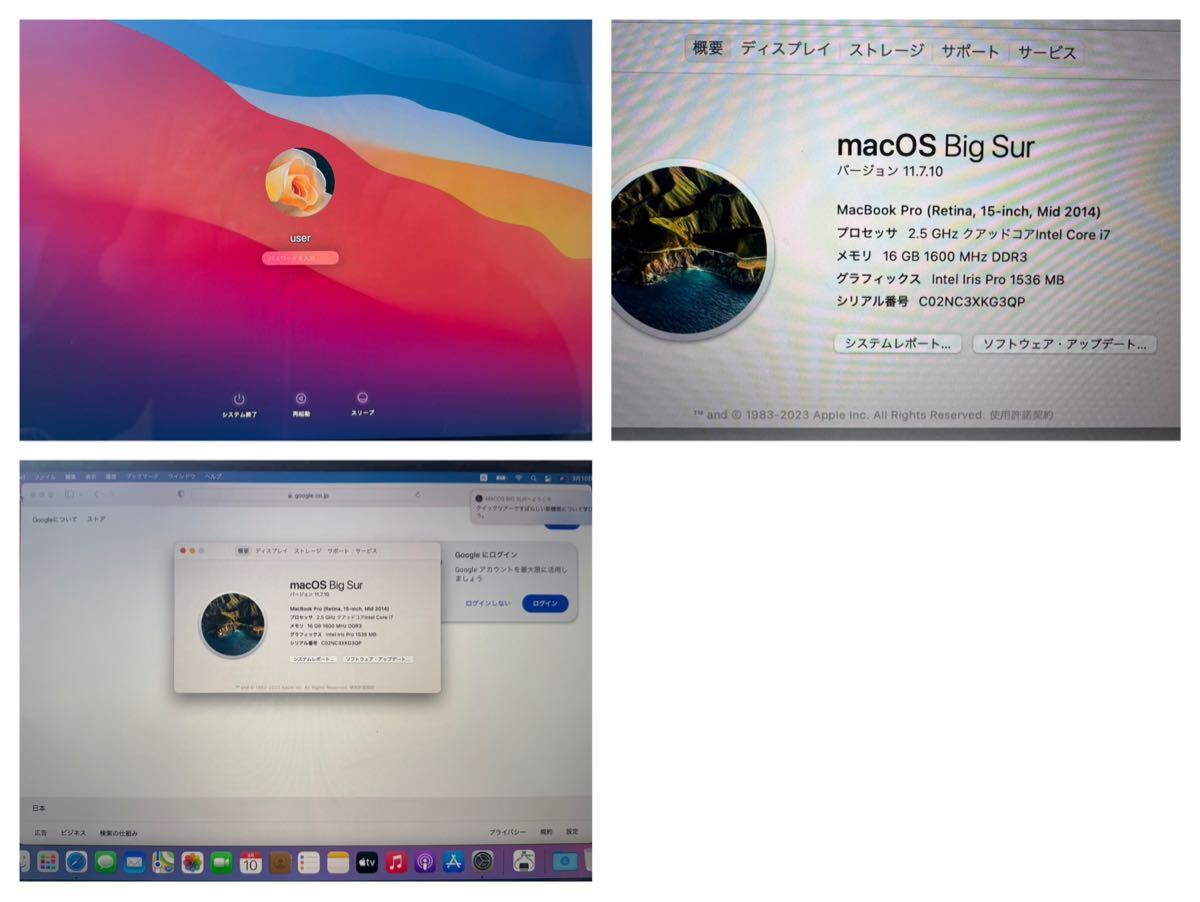
Task: Open Photos from the Dock
Action: (x=193, y=861)
